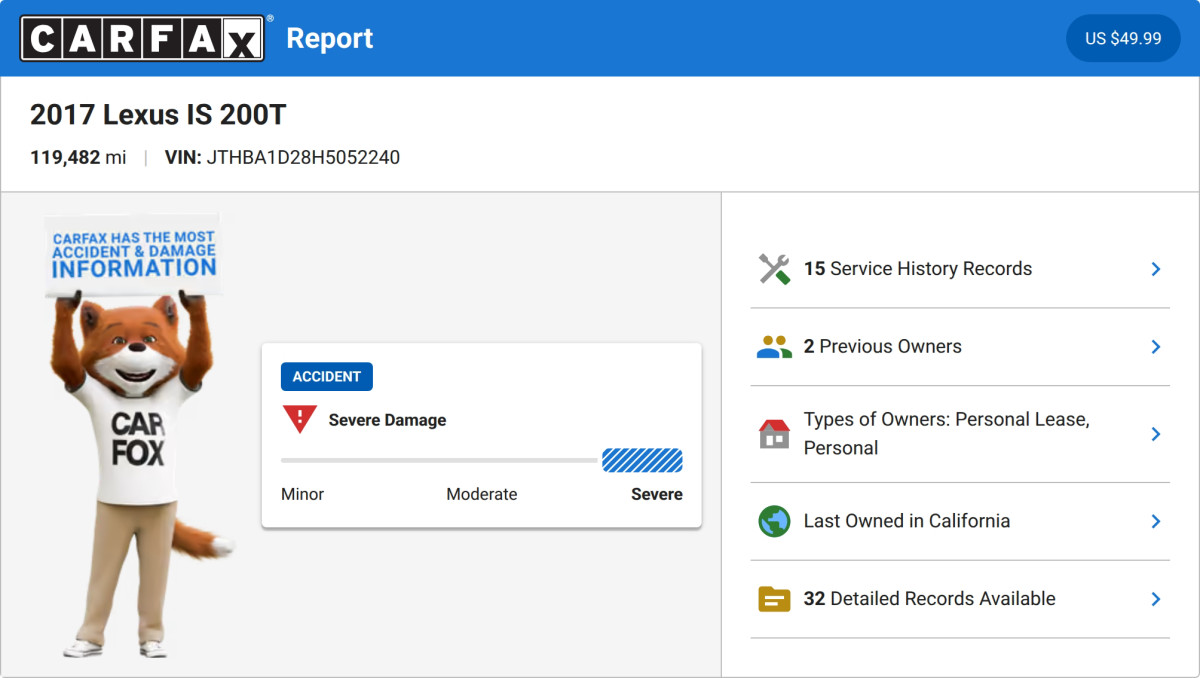Click the '119,482 mi' mileage text
This screenshot has width=1200, height=678.
click(x=78, y=157)
